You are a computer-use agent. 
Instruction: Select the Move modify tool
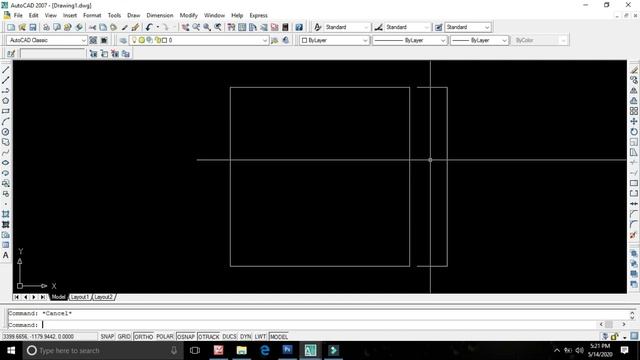click(634, 122)
